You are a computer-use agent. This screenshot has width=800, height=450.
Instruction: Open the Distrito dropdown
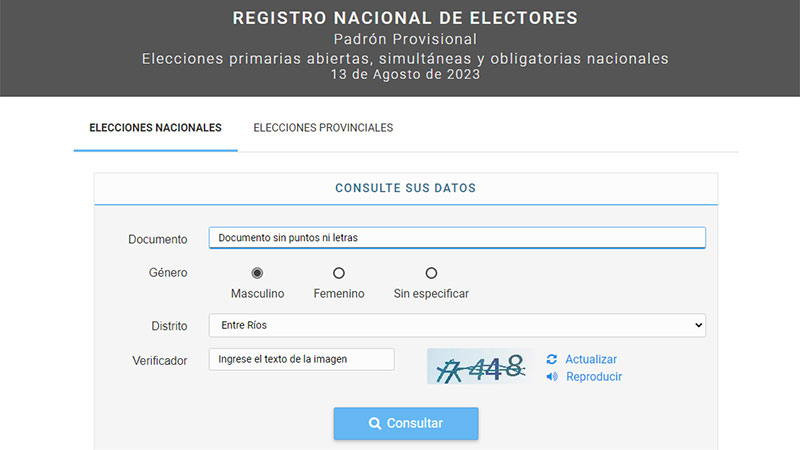point(457,325)
